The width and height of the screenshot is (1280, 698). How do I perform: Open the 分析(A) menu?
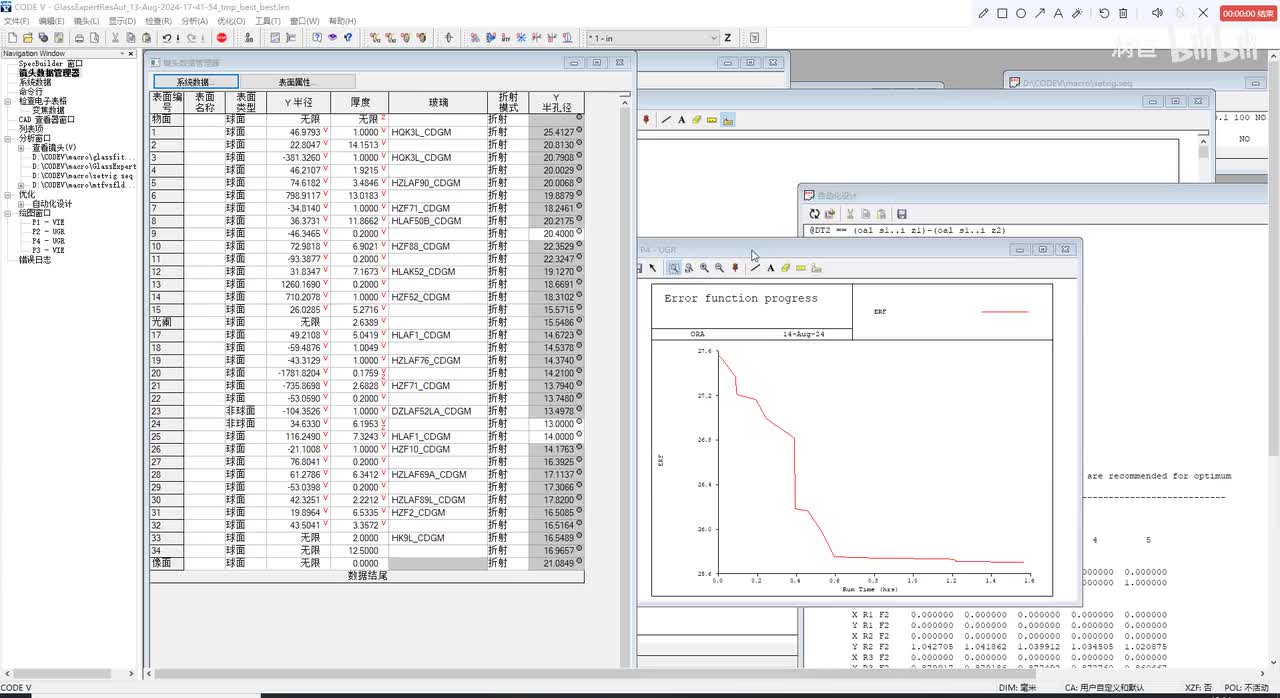pos(194,21)
